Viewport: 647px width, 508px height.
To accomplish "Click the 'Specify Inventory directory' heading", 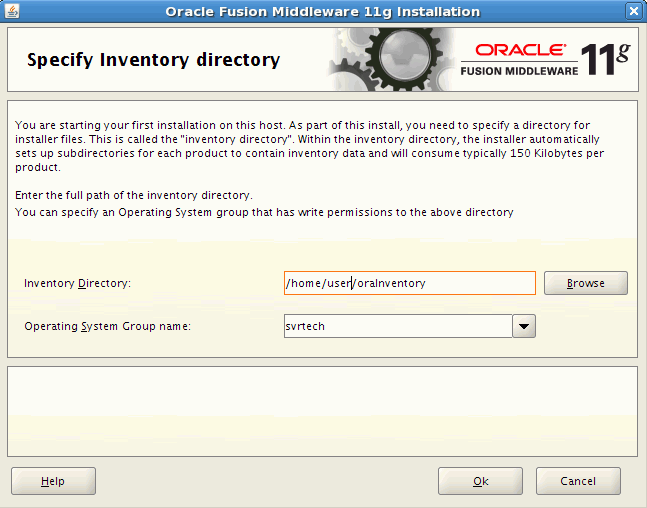I will (153, 60).
